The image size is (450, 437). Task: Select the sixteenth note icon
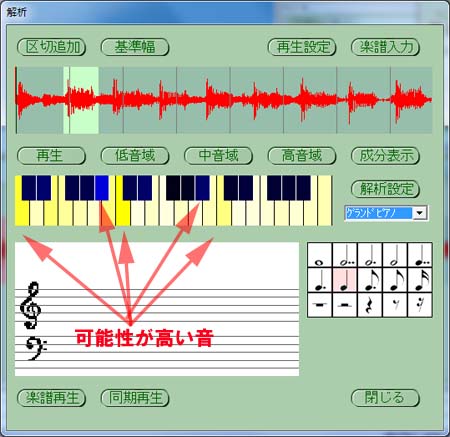tap(420, 280)
